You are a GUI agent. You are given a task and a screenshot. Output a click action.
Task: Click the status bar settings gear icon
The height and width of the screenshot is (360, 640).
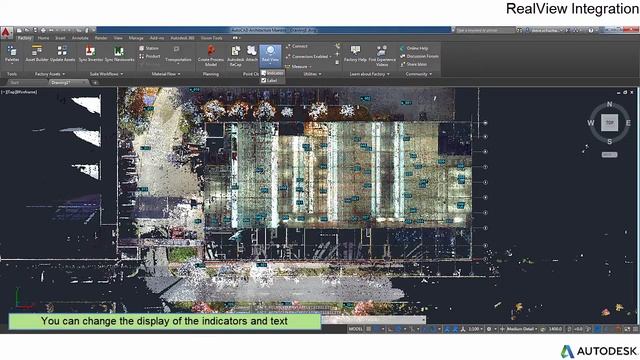[x=489, y=329]
